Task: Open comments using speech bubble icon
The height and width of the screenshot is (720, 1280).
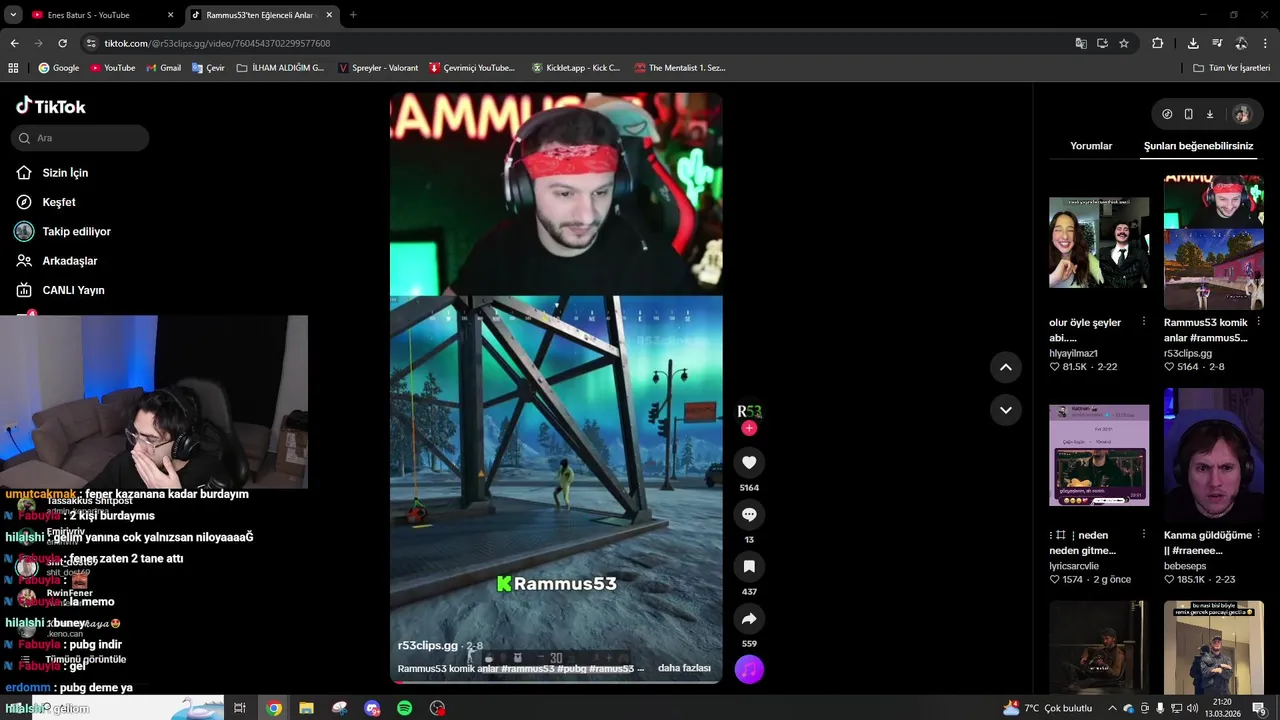Action: pyautogui.click(x=749, y=514)
